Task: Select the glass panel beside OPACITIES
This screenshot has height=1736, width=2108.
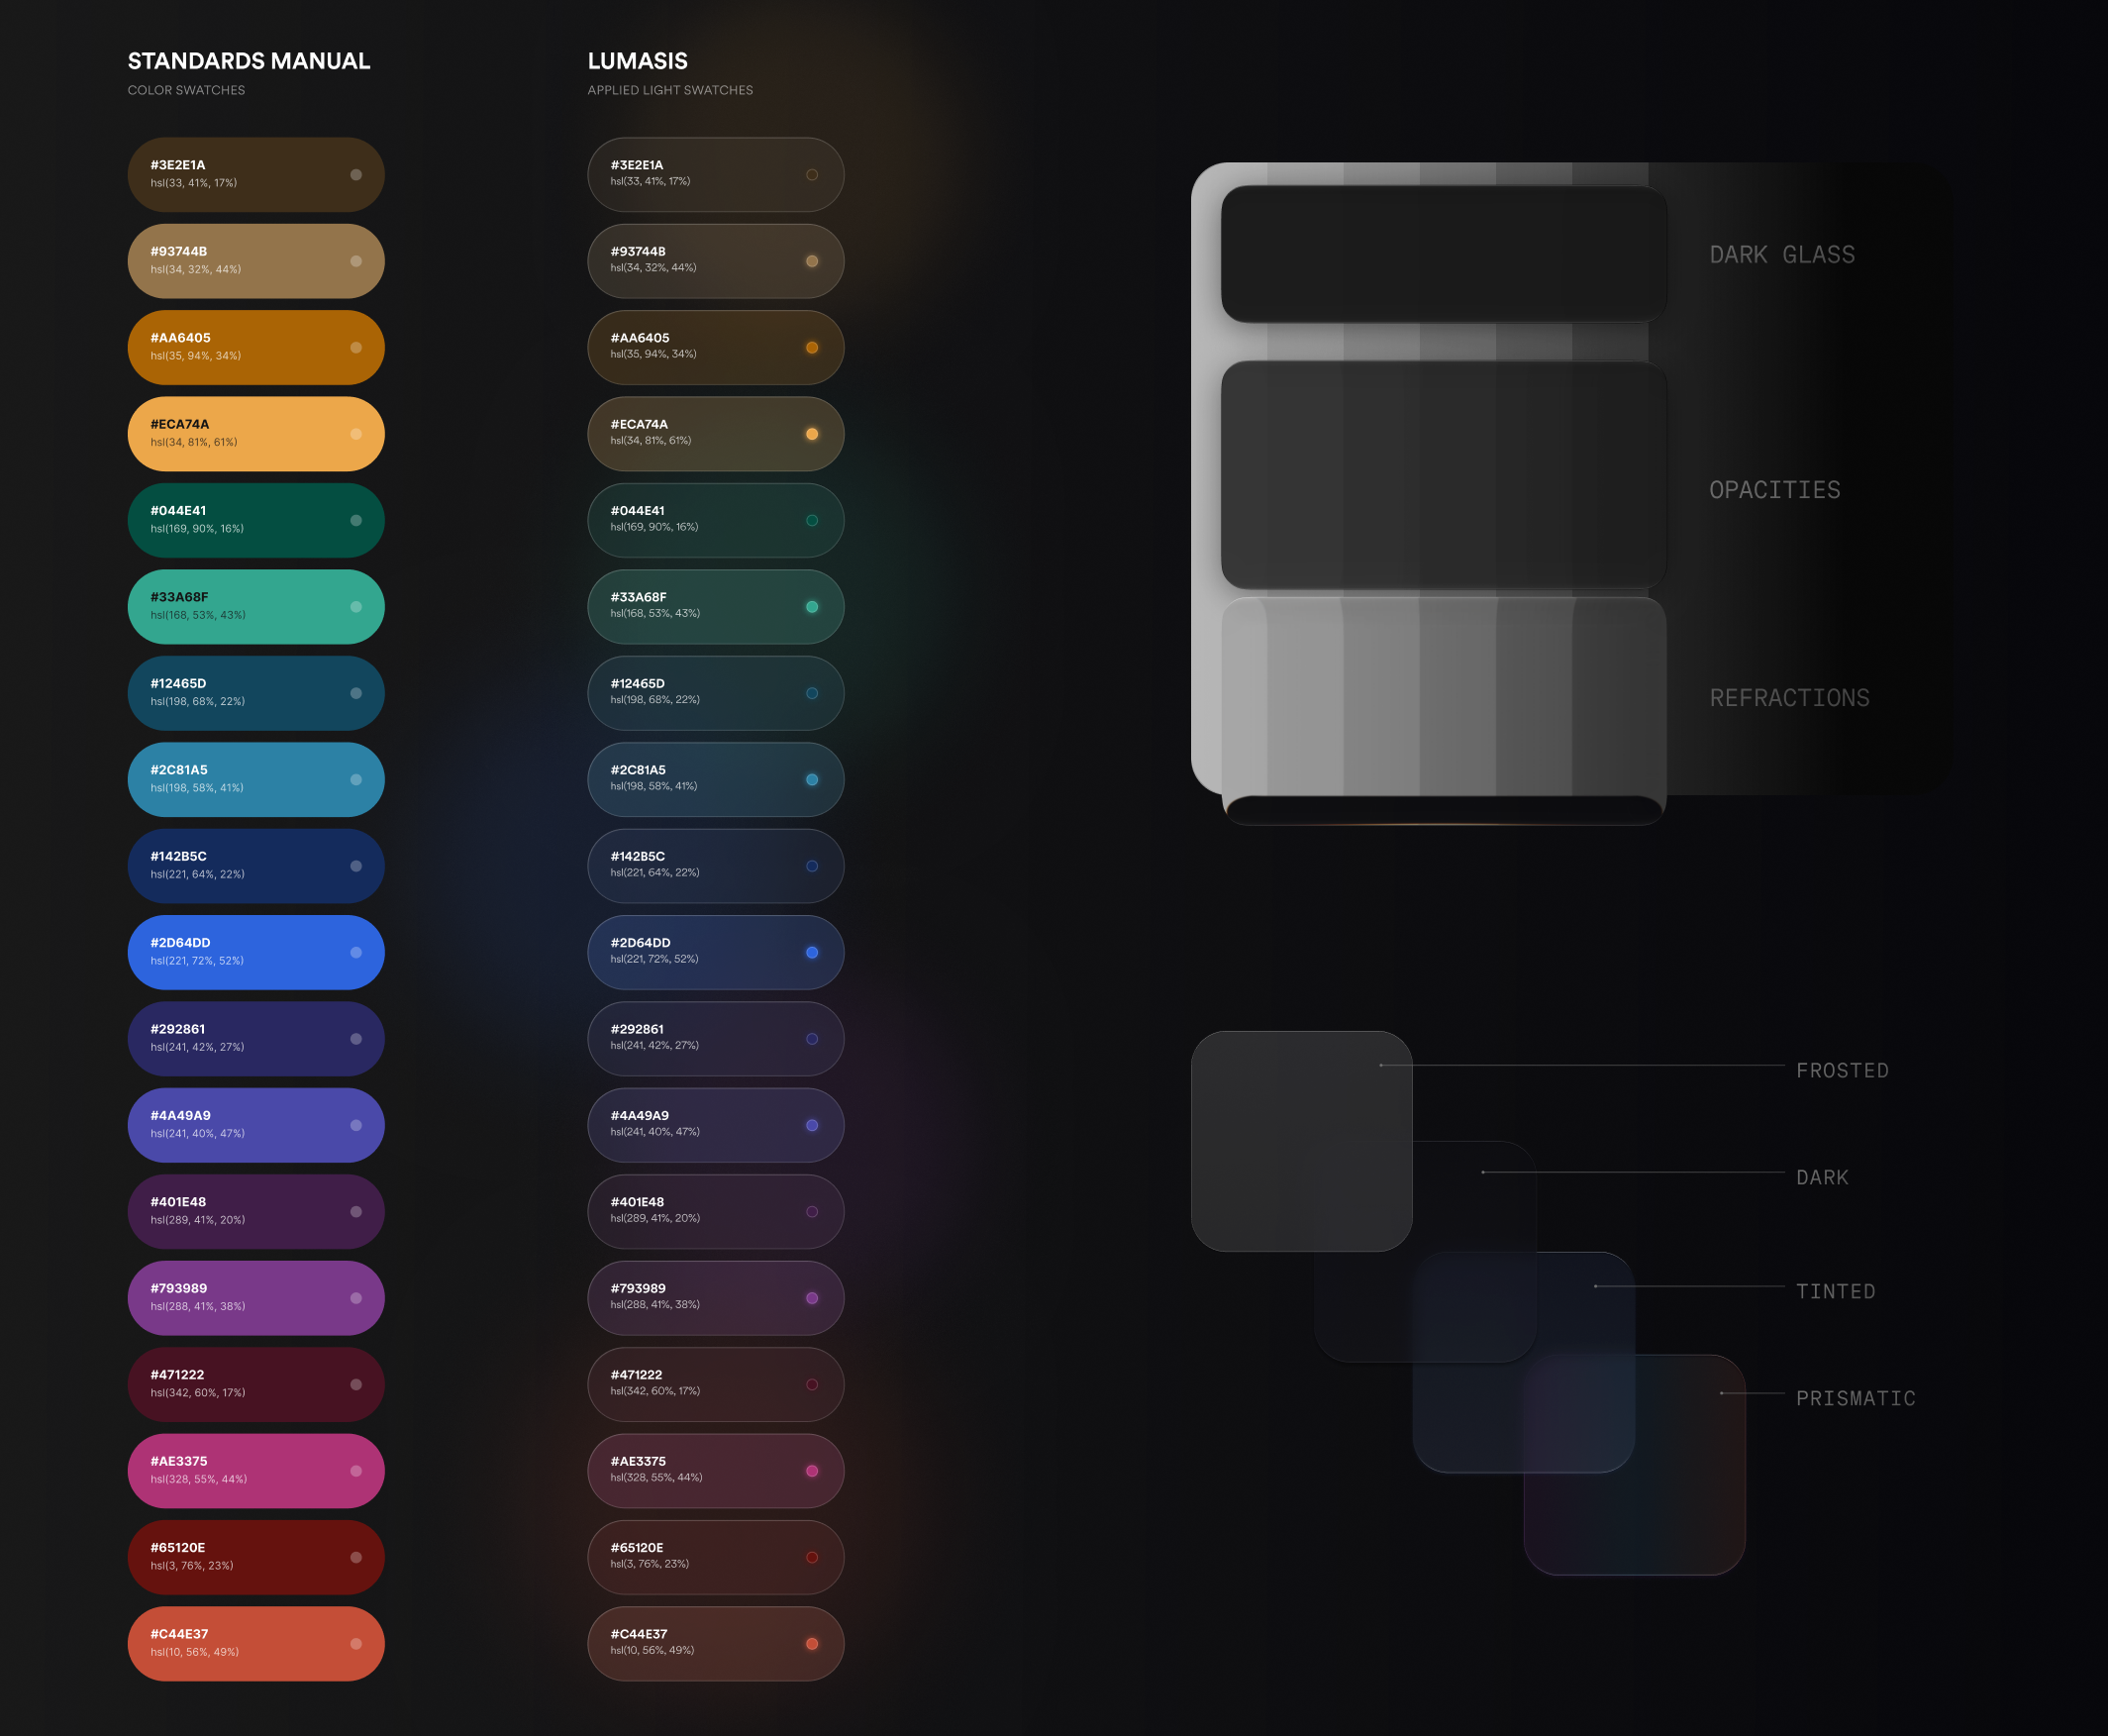Action: click(x=1444, y=475)
